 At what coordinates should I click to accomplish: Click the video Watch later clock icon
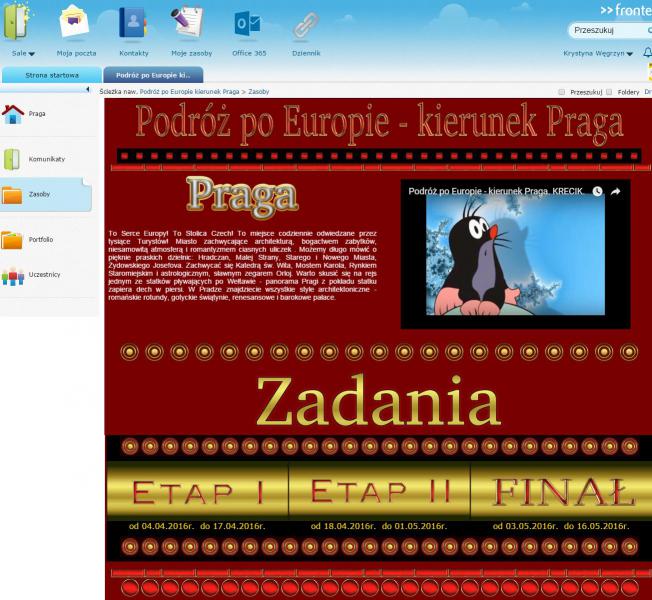[x=597, y=191]
